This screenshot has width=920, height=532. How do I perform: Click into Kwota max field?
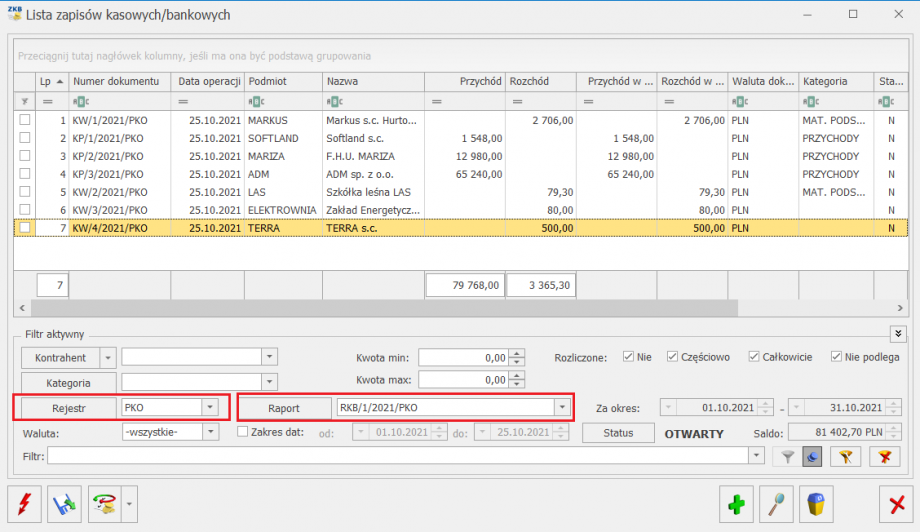pyautogui.click(x=464, y=380)
